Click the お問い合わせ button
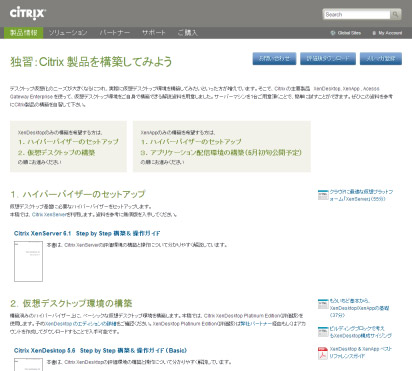The height and width of the screenshot is (371, 412). 274,59
